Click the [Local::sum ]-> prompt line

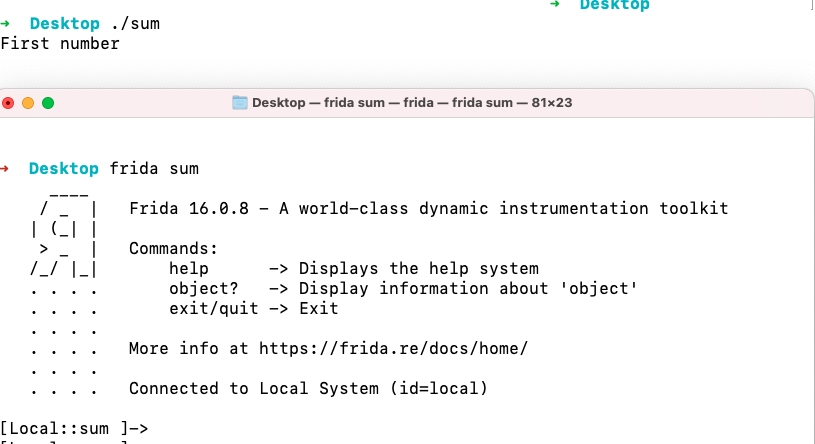(74, 428)
